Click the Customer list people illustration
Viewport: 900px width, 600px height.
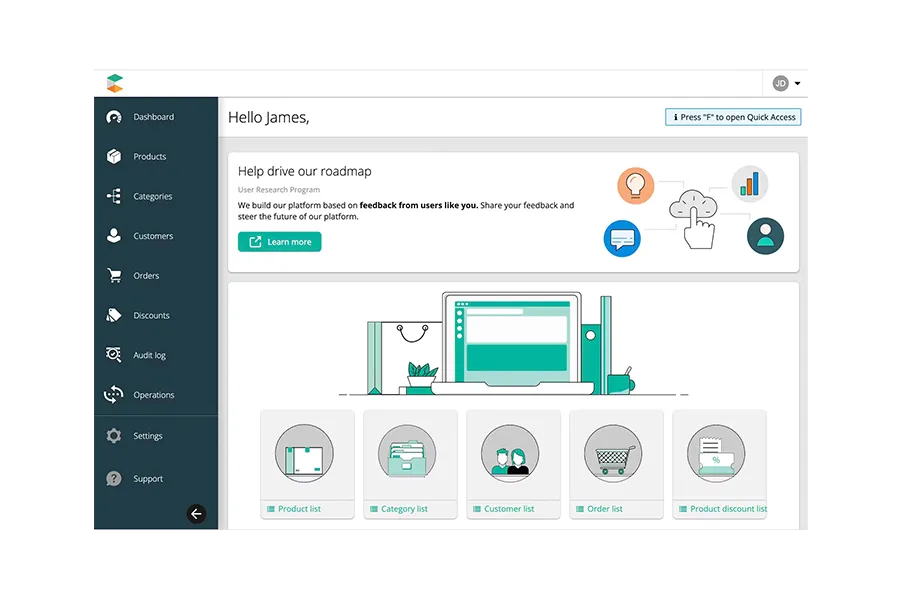click(x=510, y=454)
